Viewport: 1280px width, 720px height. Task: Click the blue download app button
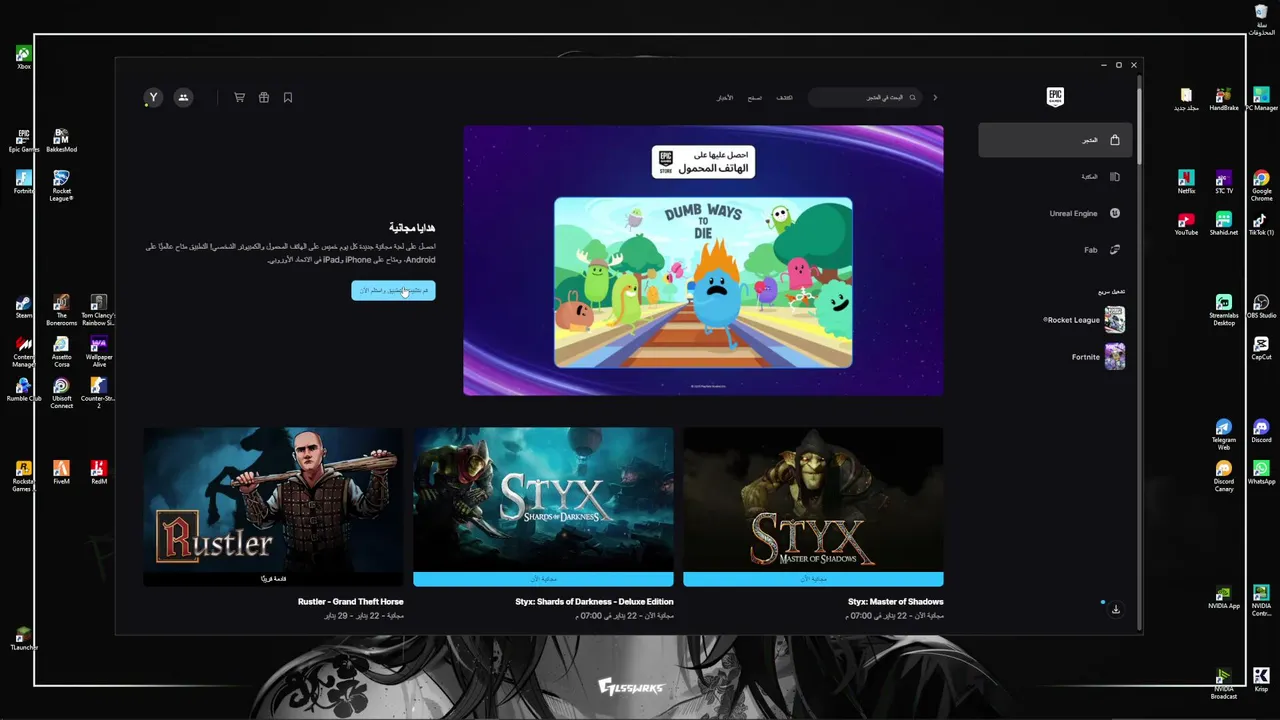393,290
